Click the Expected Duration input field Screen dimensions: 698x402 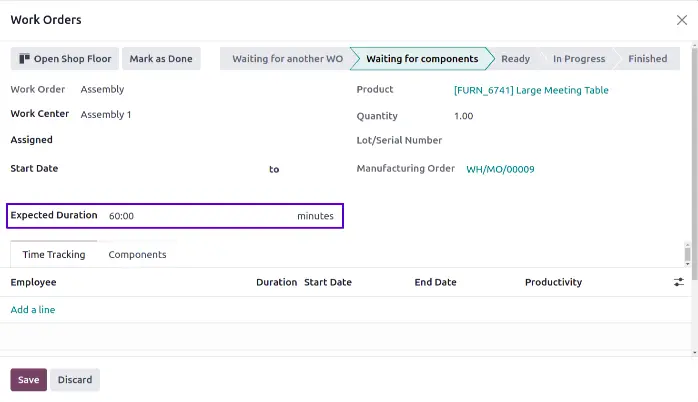coord(200,216)
